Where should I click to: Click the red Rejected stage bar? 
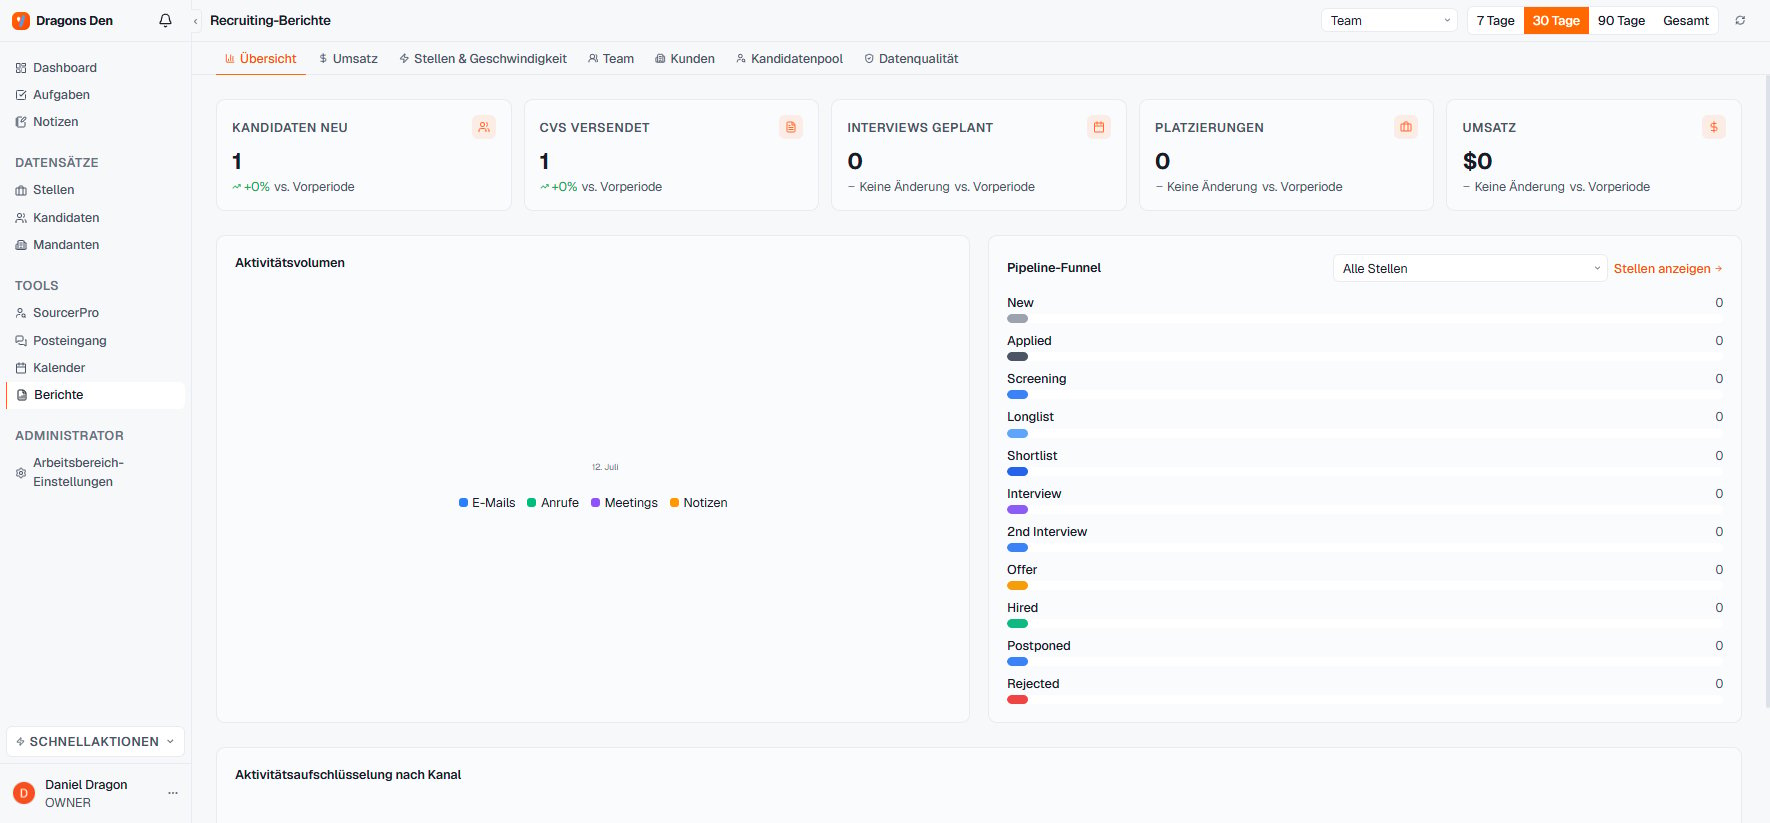pos(1017,700)
